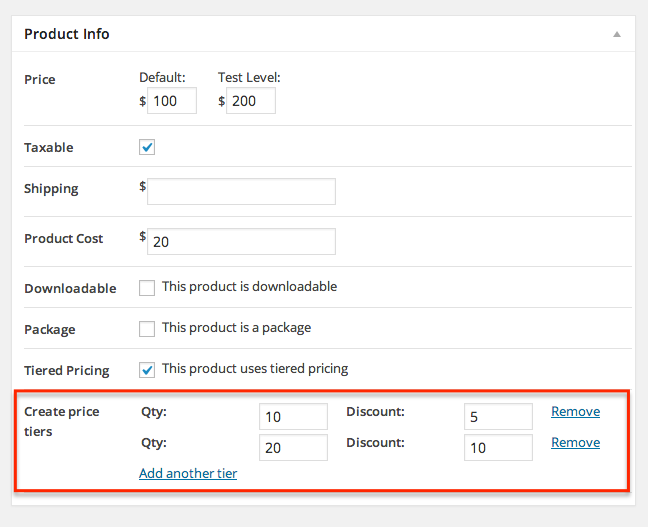The image size is (648, 527).
Task: Select the Test Level price field
Action: tap(251, 100)
